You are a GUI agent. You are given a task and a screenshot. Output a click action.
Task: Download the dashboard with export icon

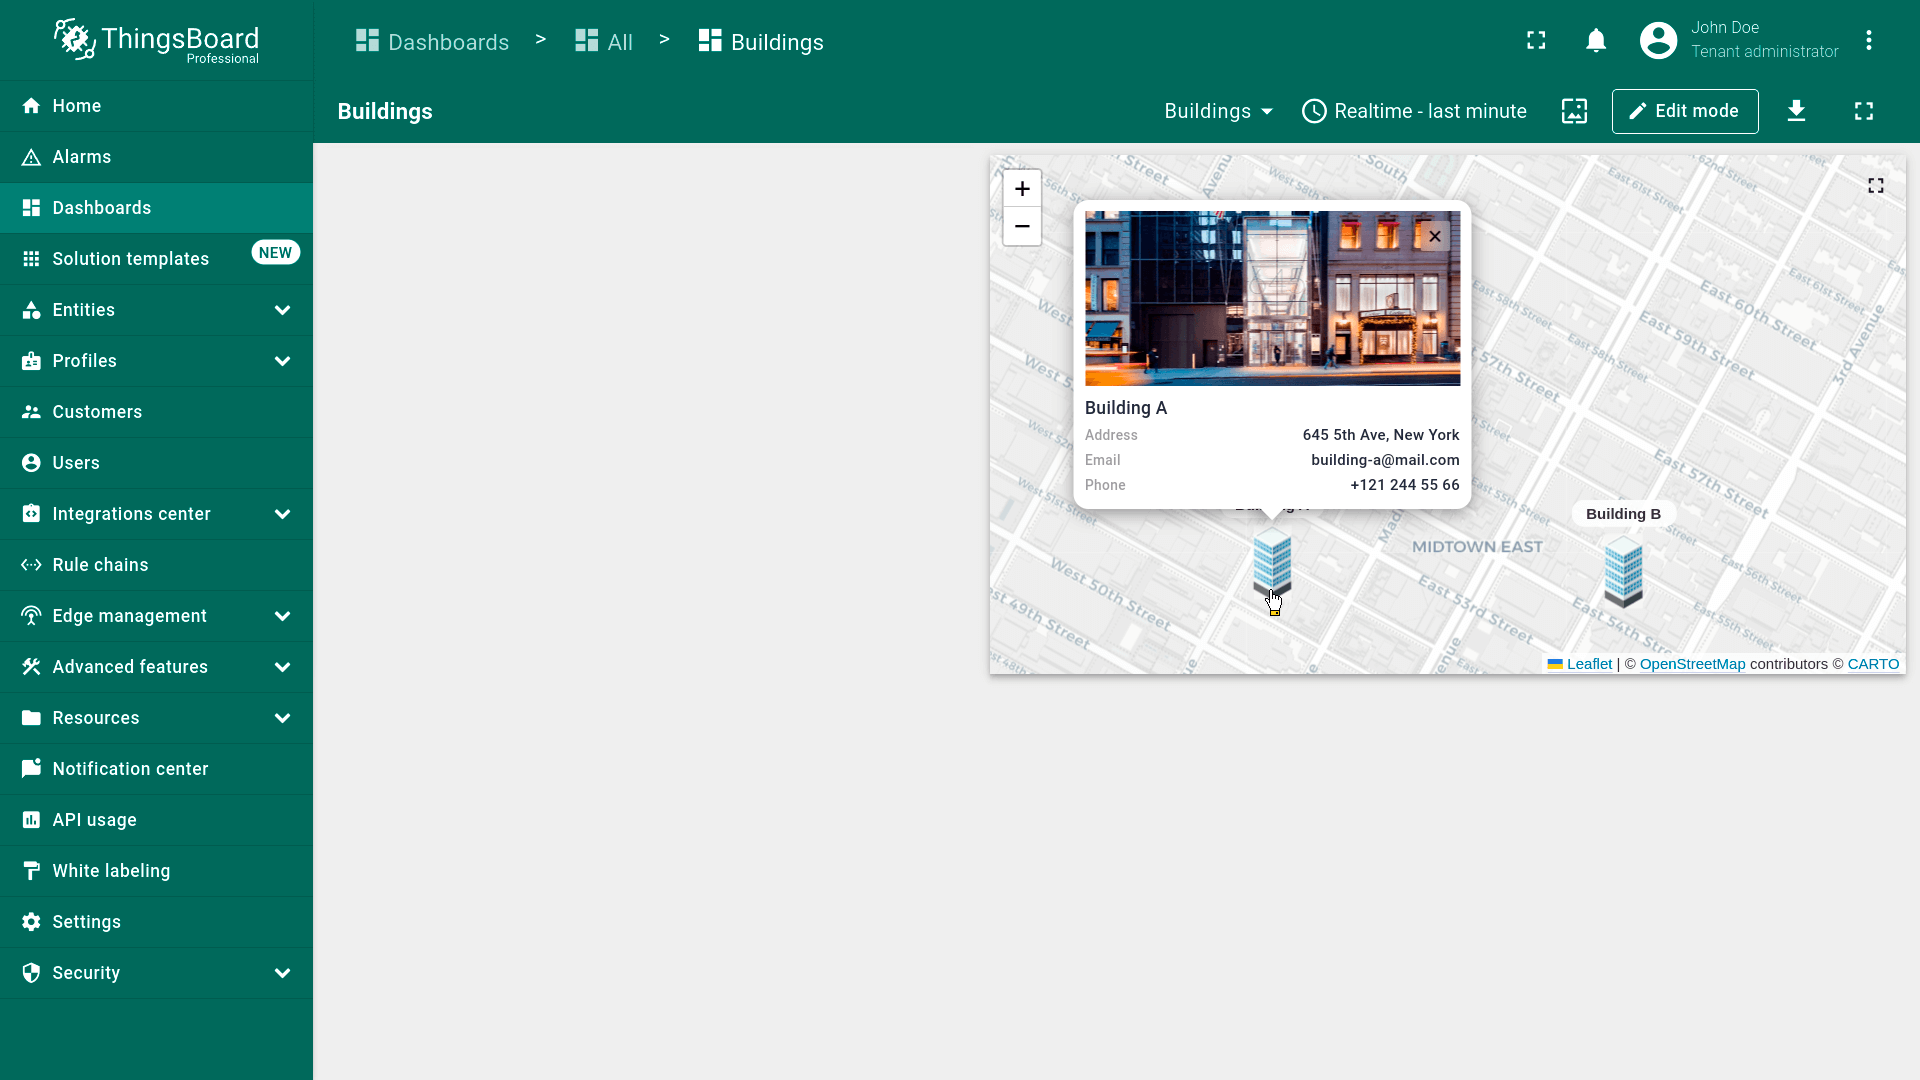[1796, 111]
